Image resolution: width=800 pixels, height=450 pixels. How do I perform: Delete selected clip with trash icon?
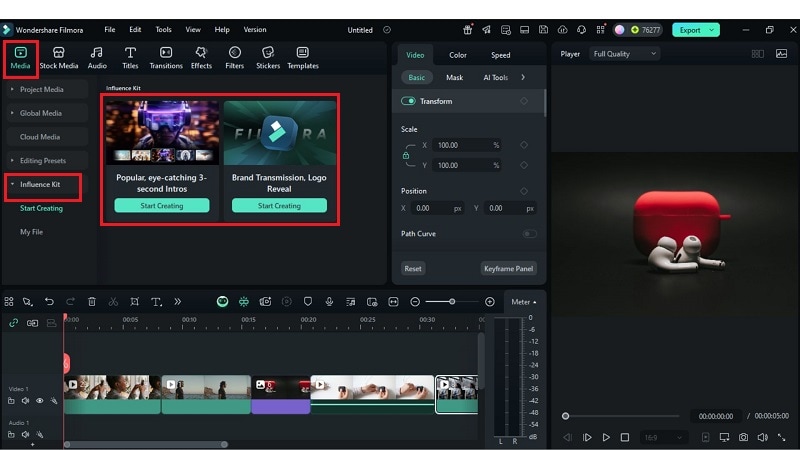coord(92,302)
